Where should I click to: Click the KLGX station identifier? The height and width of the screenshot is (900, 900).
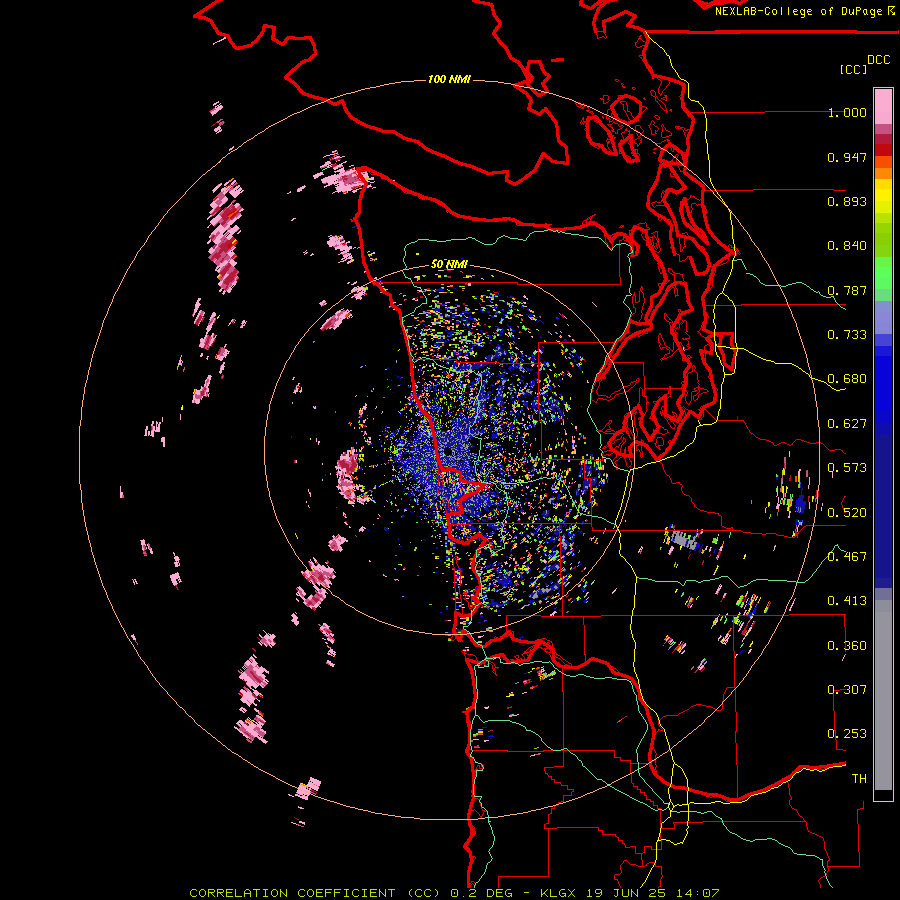coord(558,893)
